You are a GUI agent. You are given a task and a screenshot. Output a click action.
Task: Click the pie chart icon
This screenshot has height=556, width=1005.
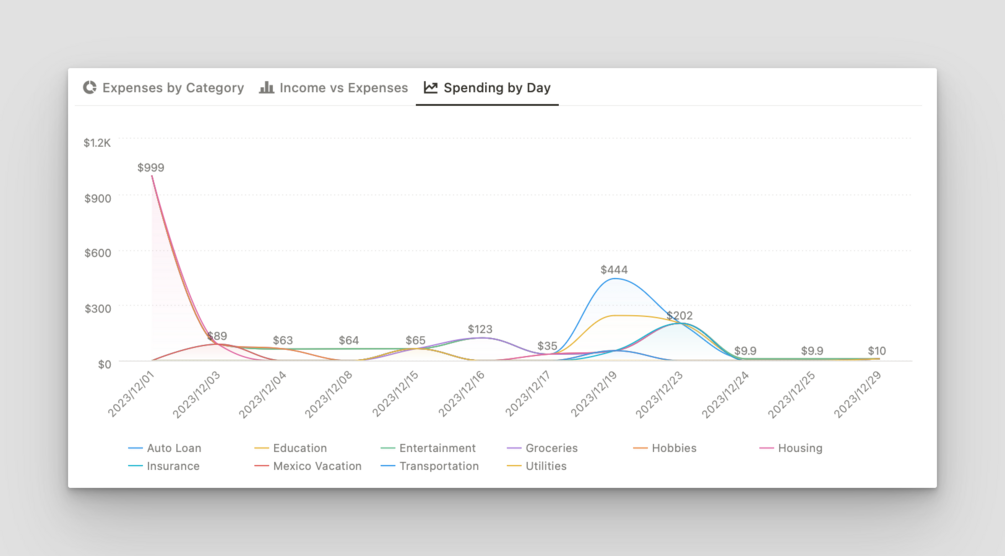point(90,88)
